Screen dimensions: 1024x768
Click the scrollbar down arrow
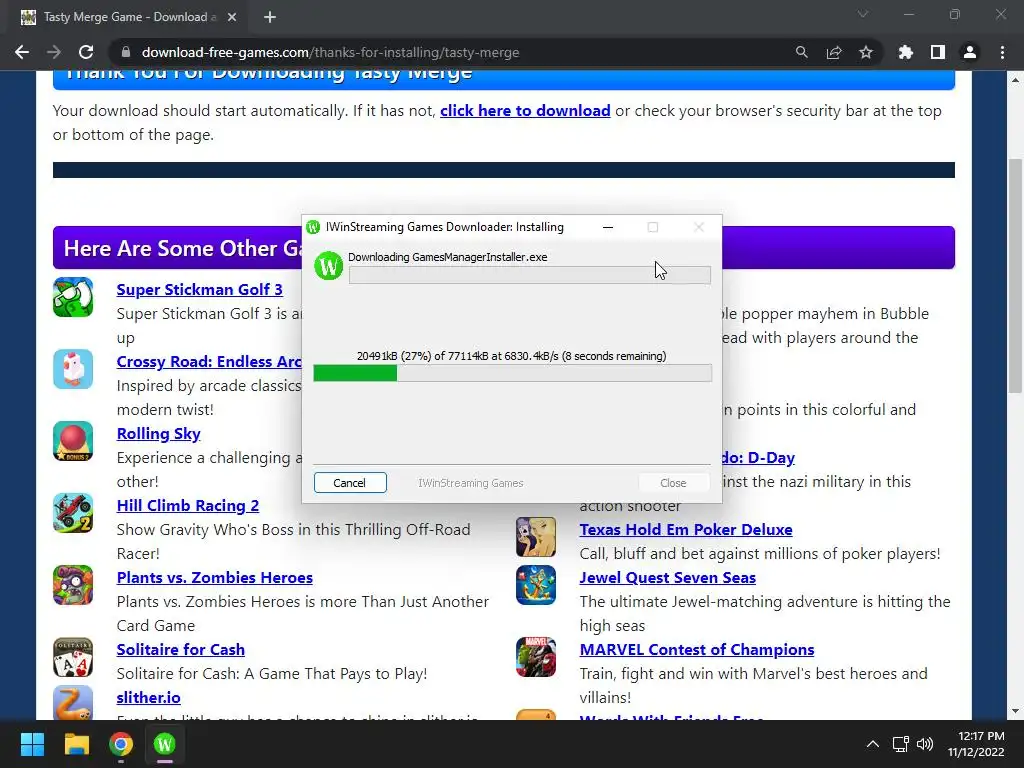click(x=1016, y=711)
